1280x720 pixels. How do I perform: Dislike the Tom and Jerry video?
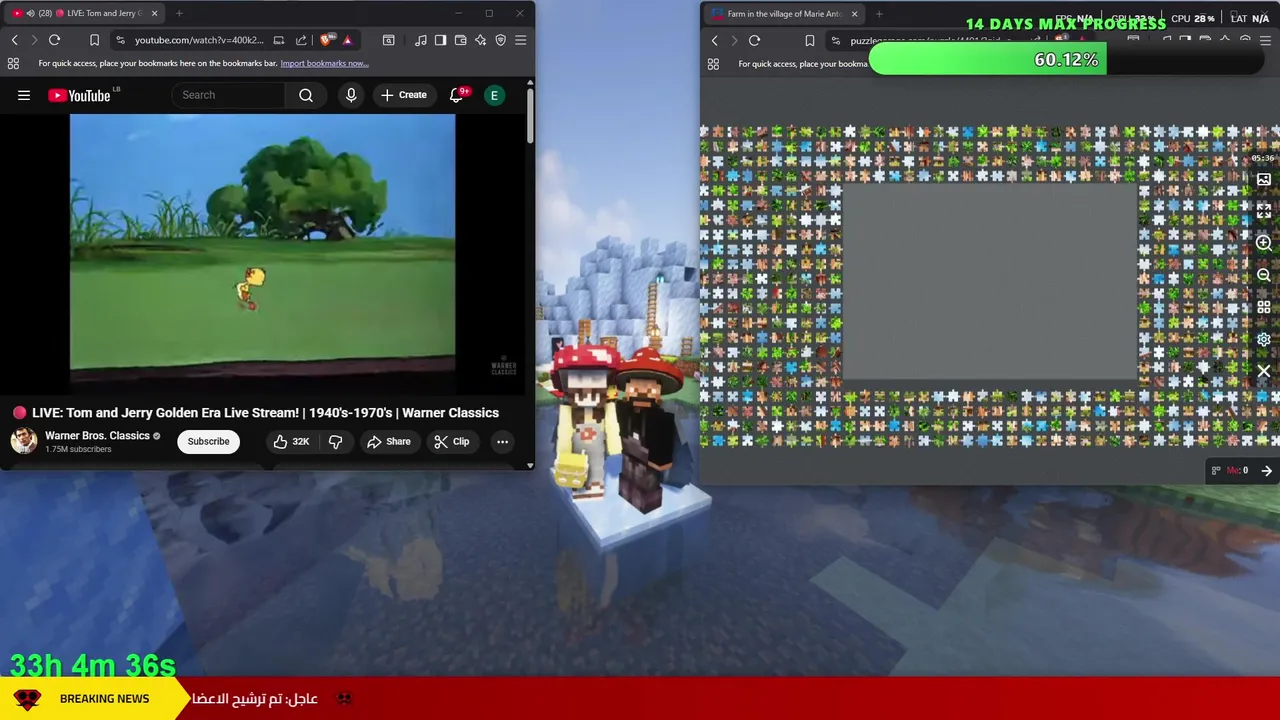tap(336, 441)
